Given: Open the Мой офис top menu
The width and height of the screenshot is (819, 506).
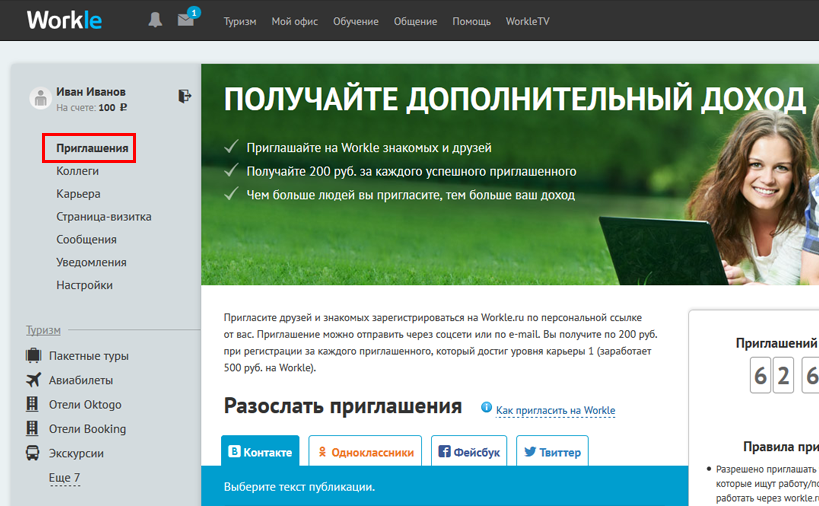Looking at the screenshot, I should 295,21.
